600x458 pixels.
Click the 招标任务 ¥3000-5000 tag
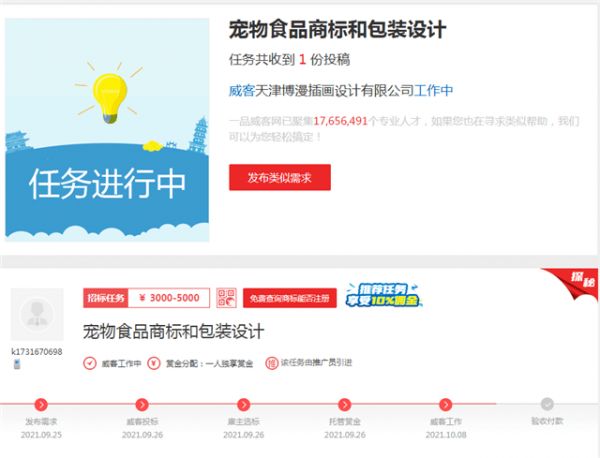point(147,298)
